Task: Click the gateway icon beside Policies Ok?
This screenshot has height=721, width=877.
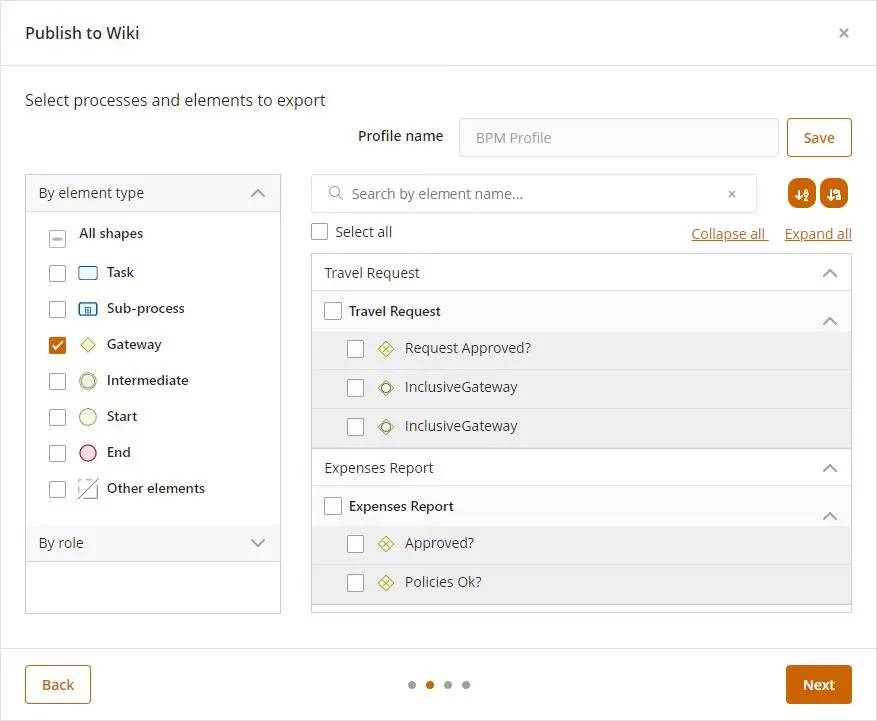Action: [x=386, y=583]
